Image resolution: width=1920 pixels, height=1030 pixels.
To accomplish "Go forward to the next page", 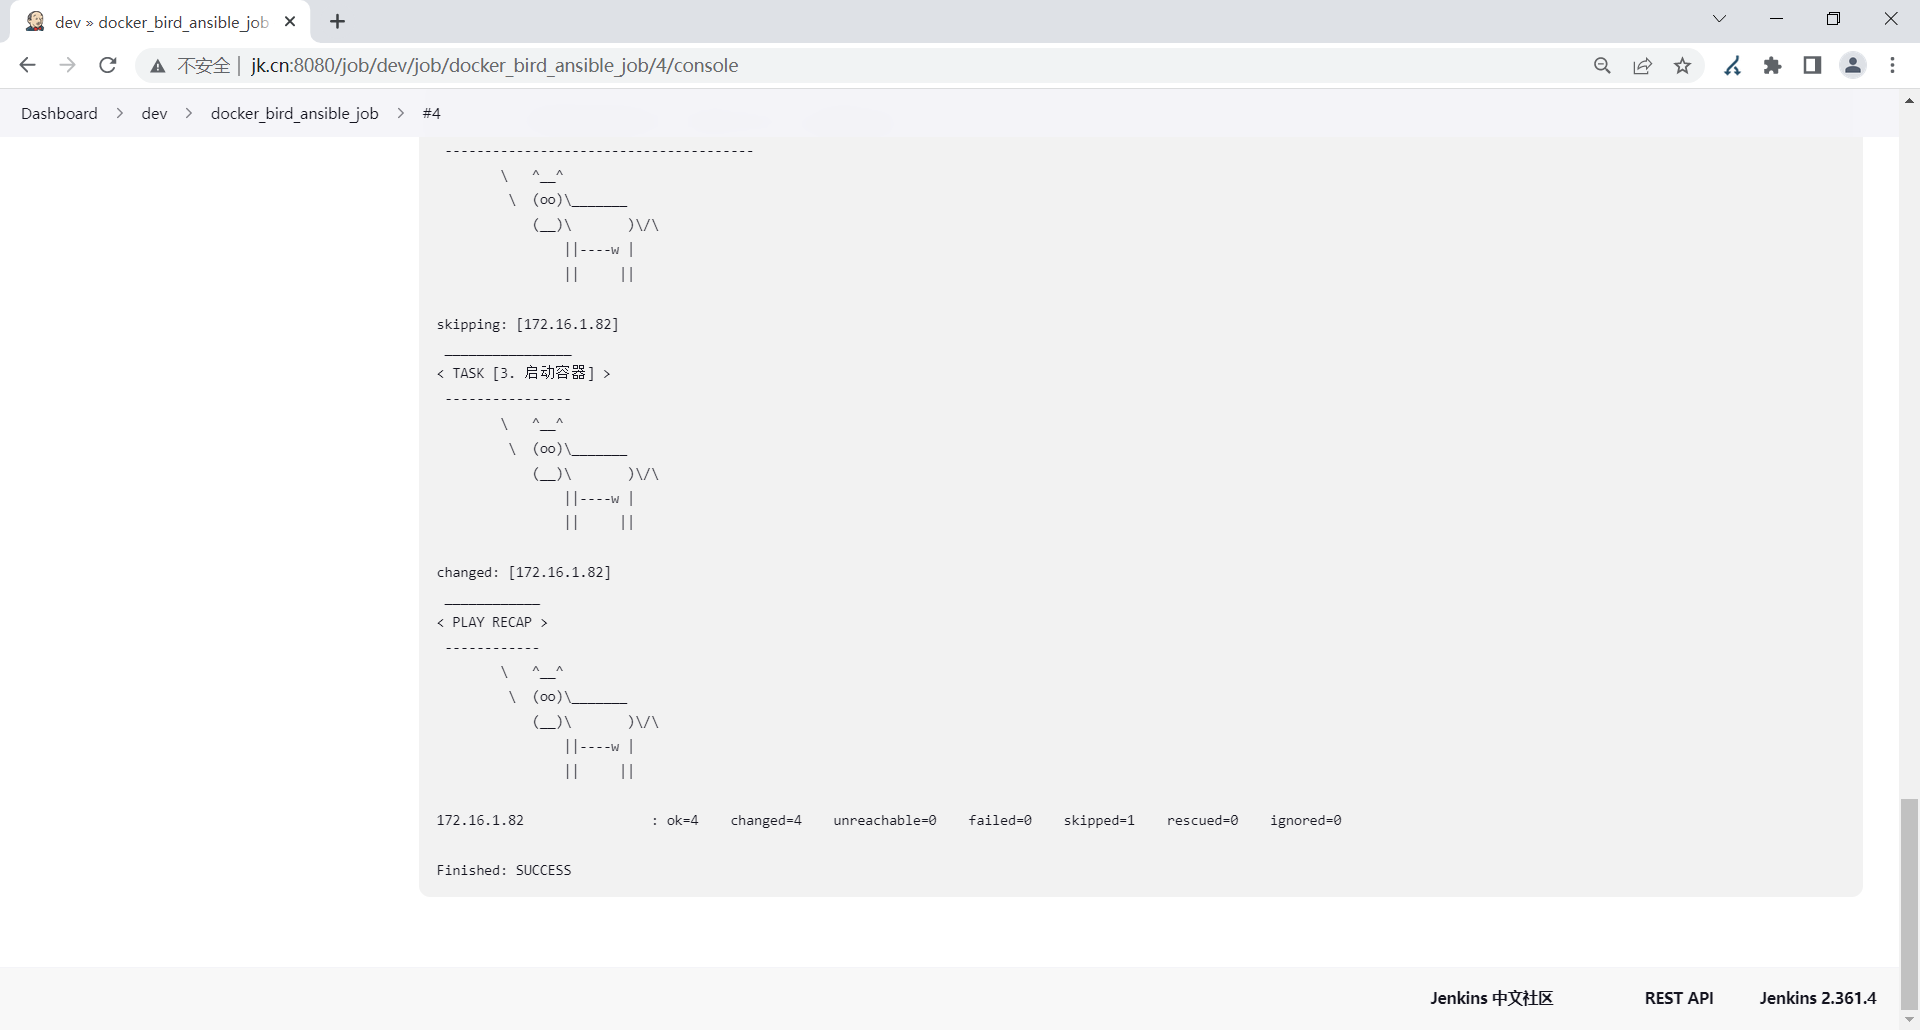I will tap(67, 65).
